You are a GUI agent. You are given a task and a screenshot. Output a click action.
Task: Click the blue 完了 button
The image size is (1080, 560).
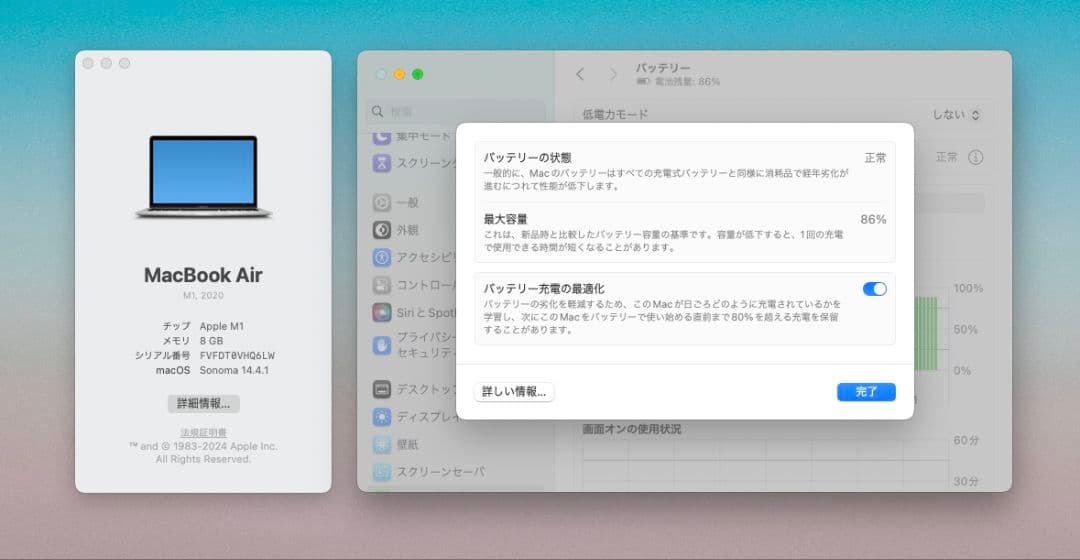tap(866, 392)
